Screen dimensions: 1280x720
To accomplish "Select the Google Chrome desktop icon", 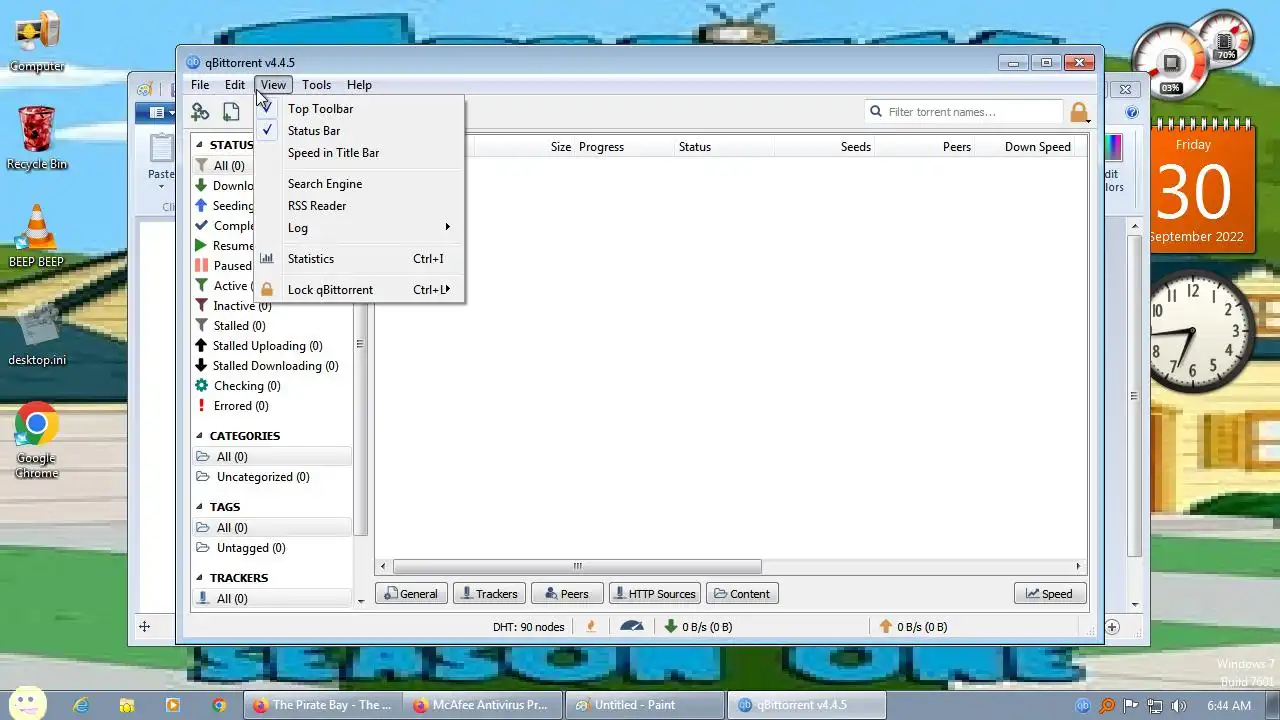I will click(36, 440).
